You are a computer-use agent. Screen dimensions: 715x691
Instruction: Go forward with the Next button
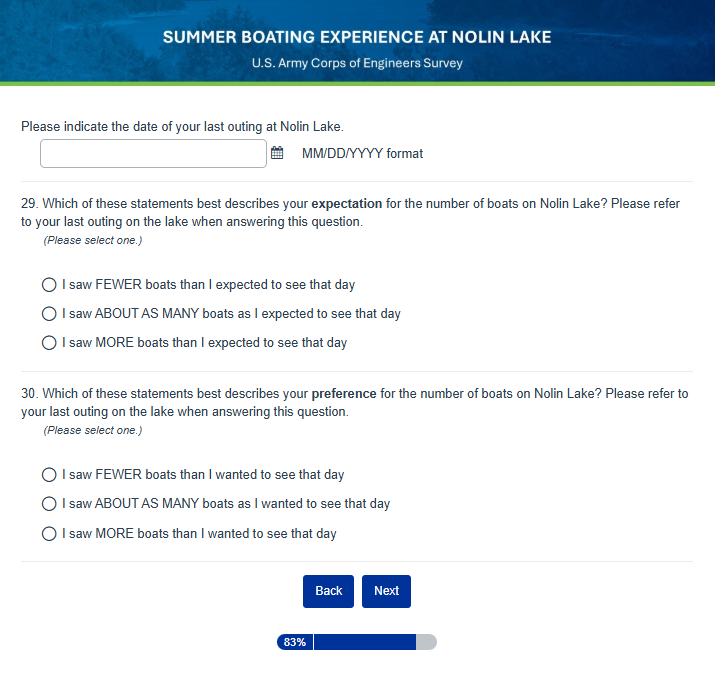click(386, 591)
